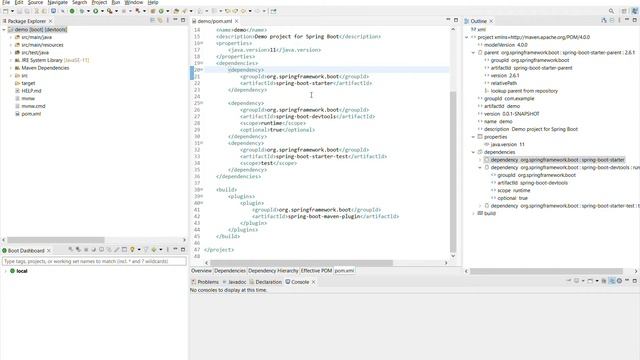Click the green Boot Dashboard toolbar icon
Image resolution: width=640 pixels, height=360 pixels.
[72, 11]
